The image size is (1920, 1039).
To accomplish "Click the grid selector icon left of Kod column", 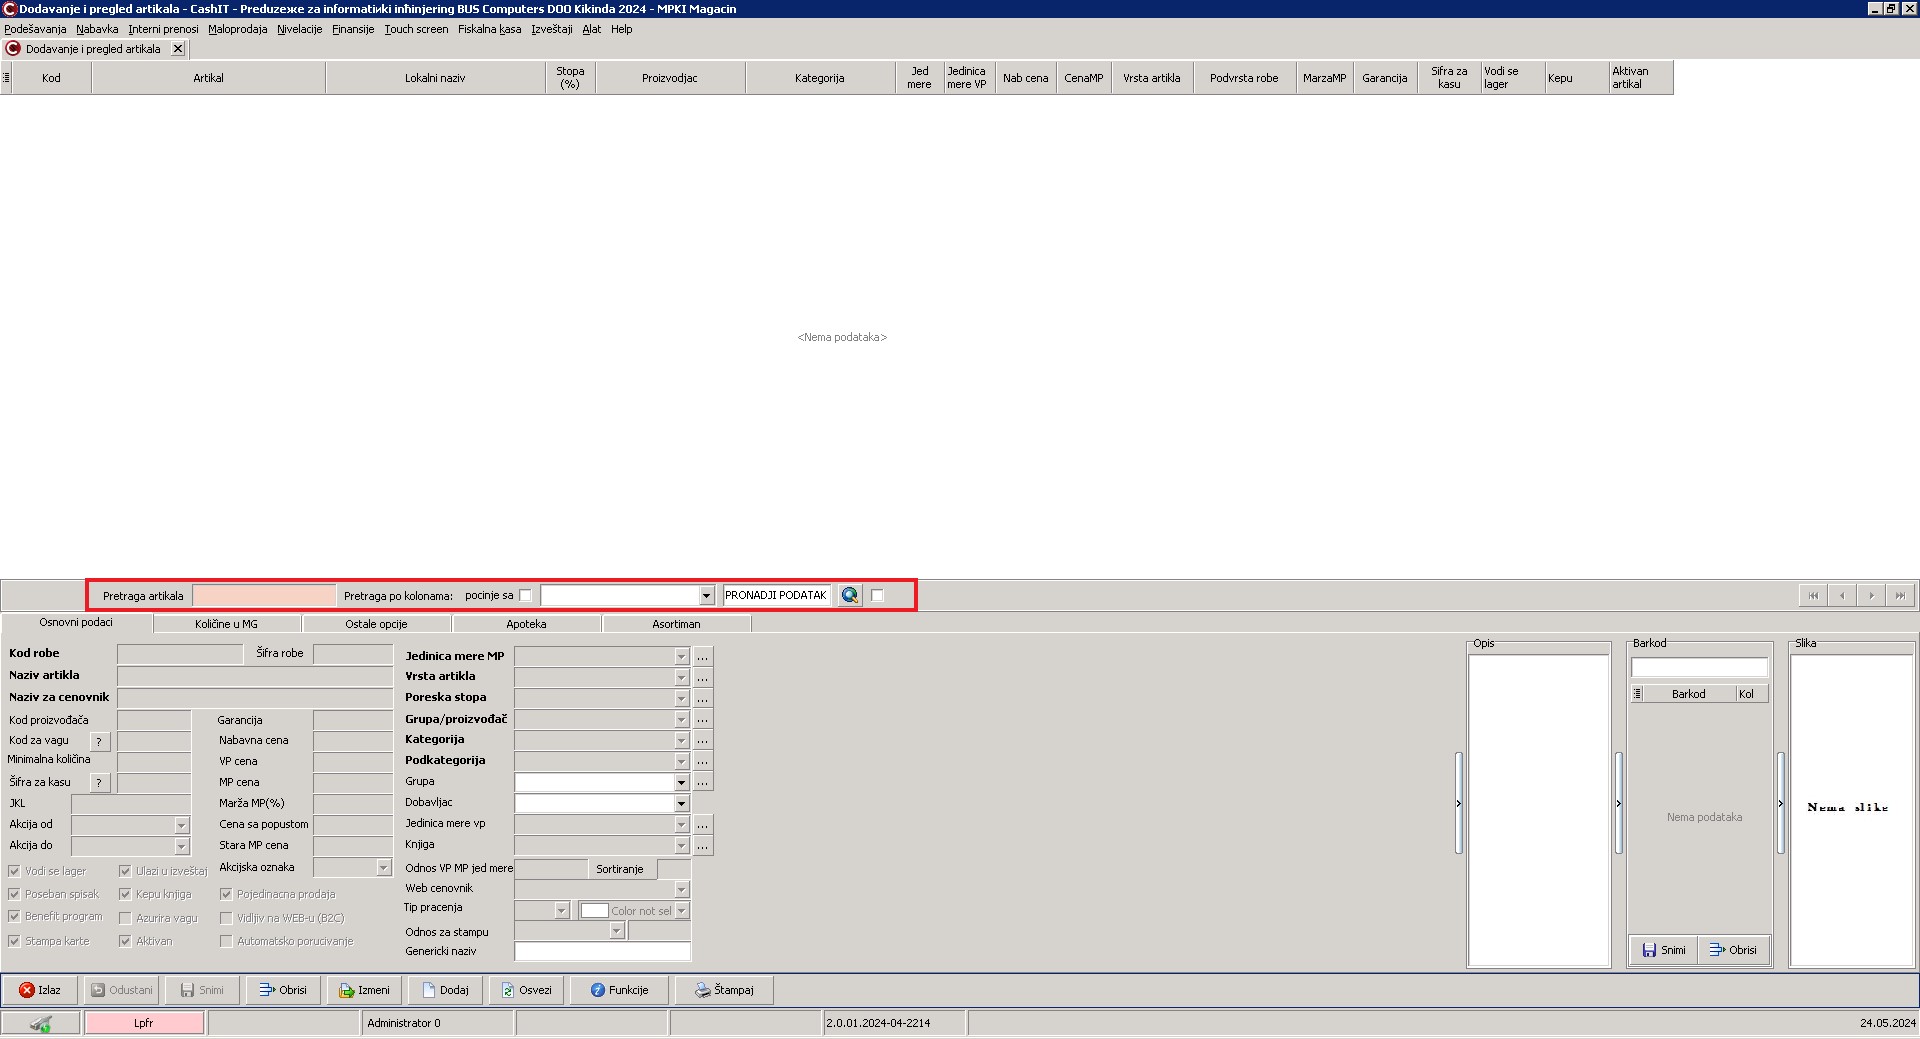I will (6, 77).
